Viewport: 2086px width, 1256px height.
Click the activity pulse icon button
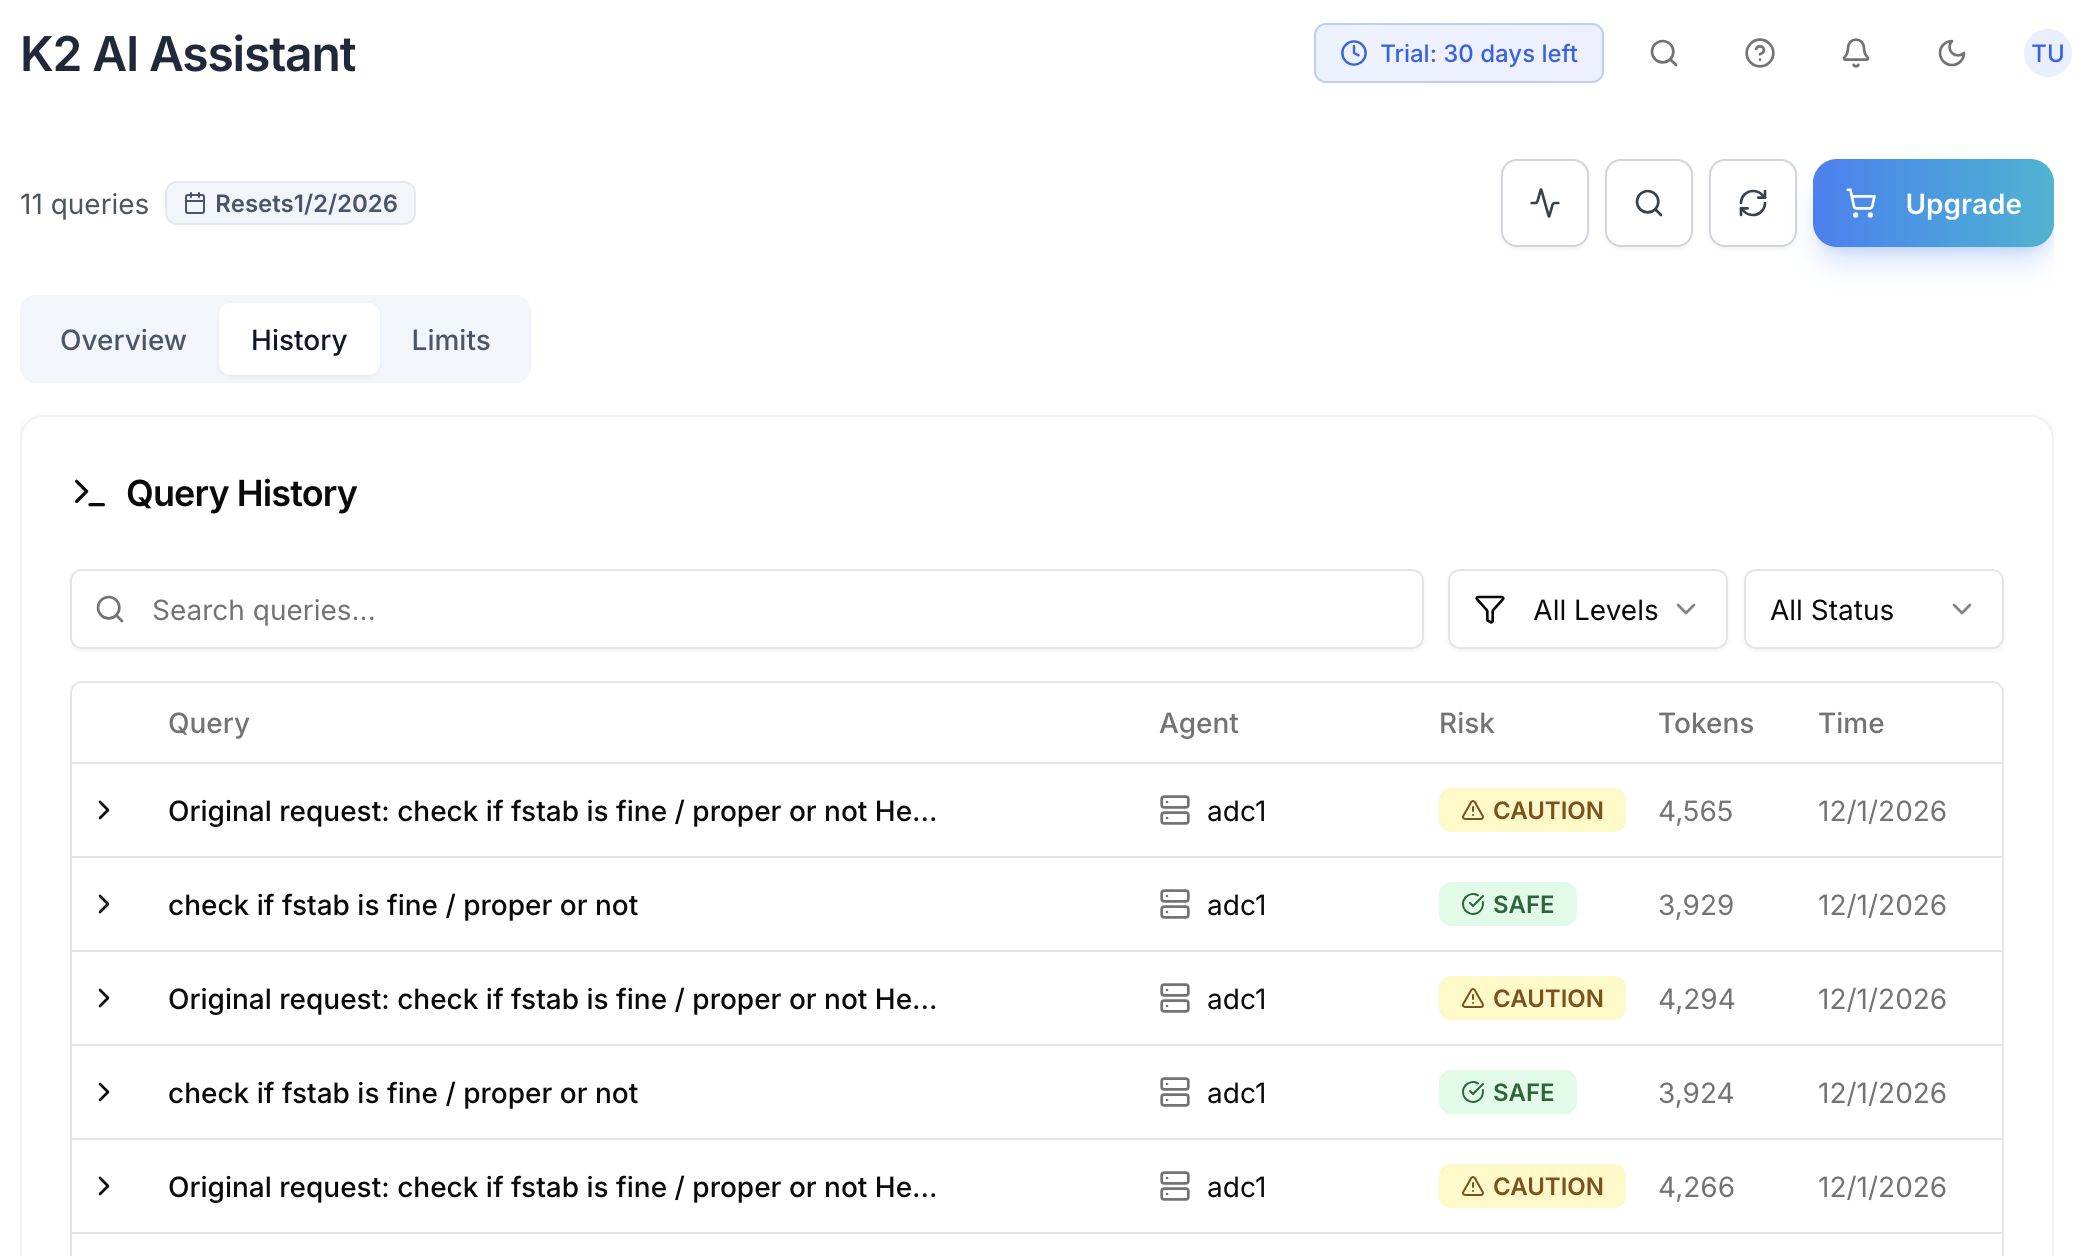pos(1544,203)
